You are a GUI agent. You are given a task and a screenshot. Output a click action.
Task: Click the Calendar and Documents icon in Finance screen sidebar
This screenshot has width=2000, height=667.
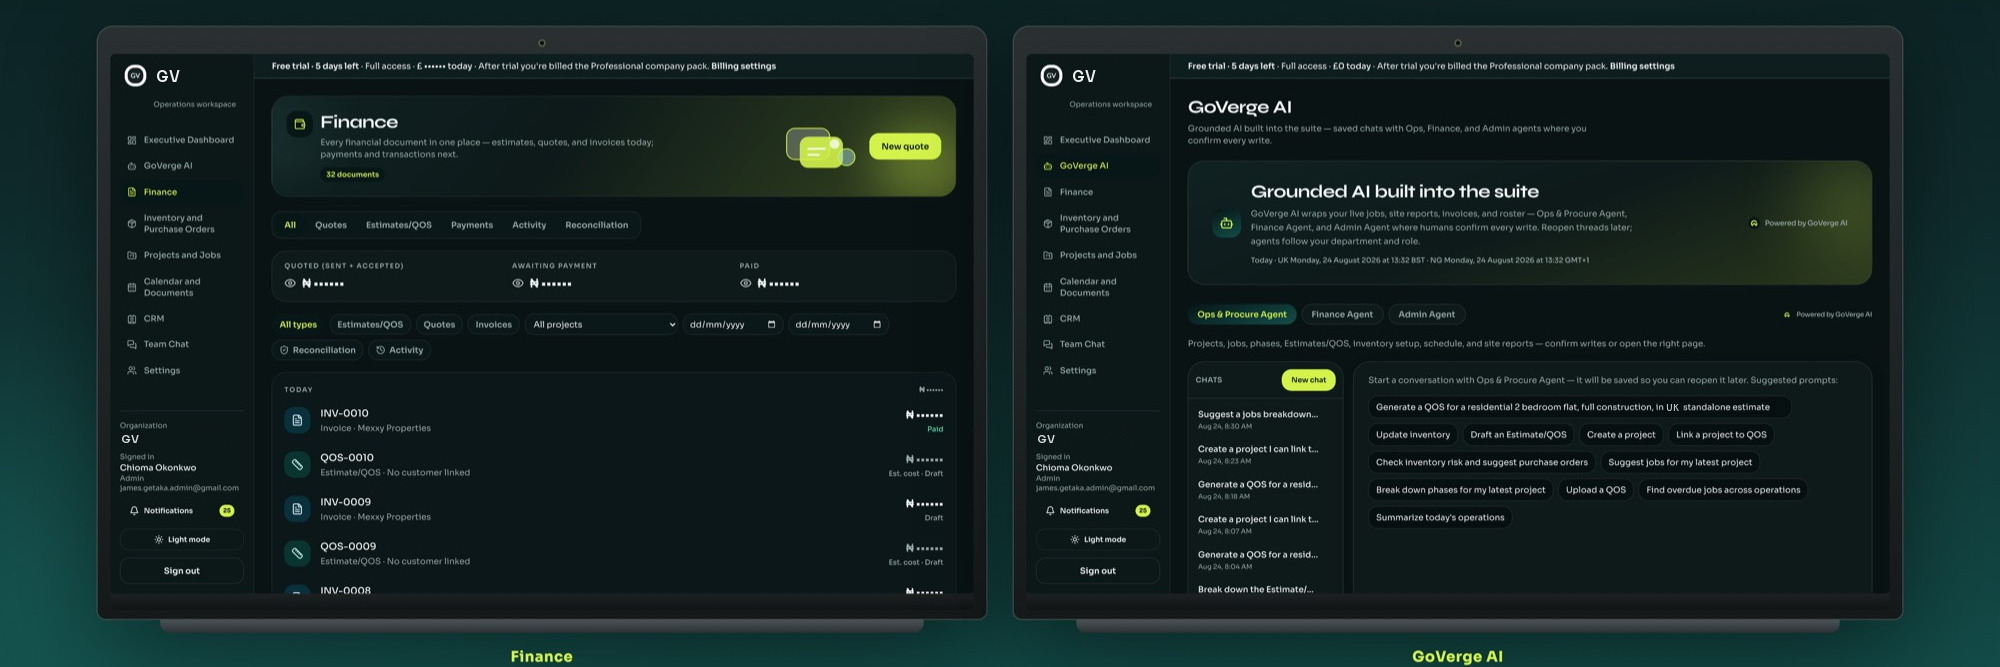132,287
